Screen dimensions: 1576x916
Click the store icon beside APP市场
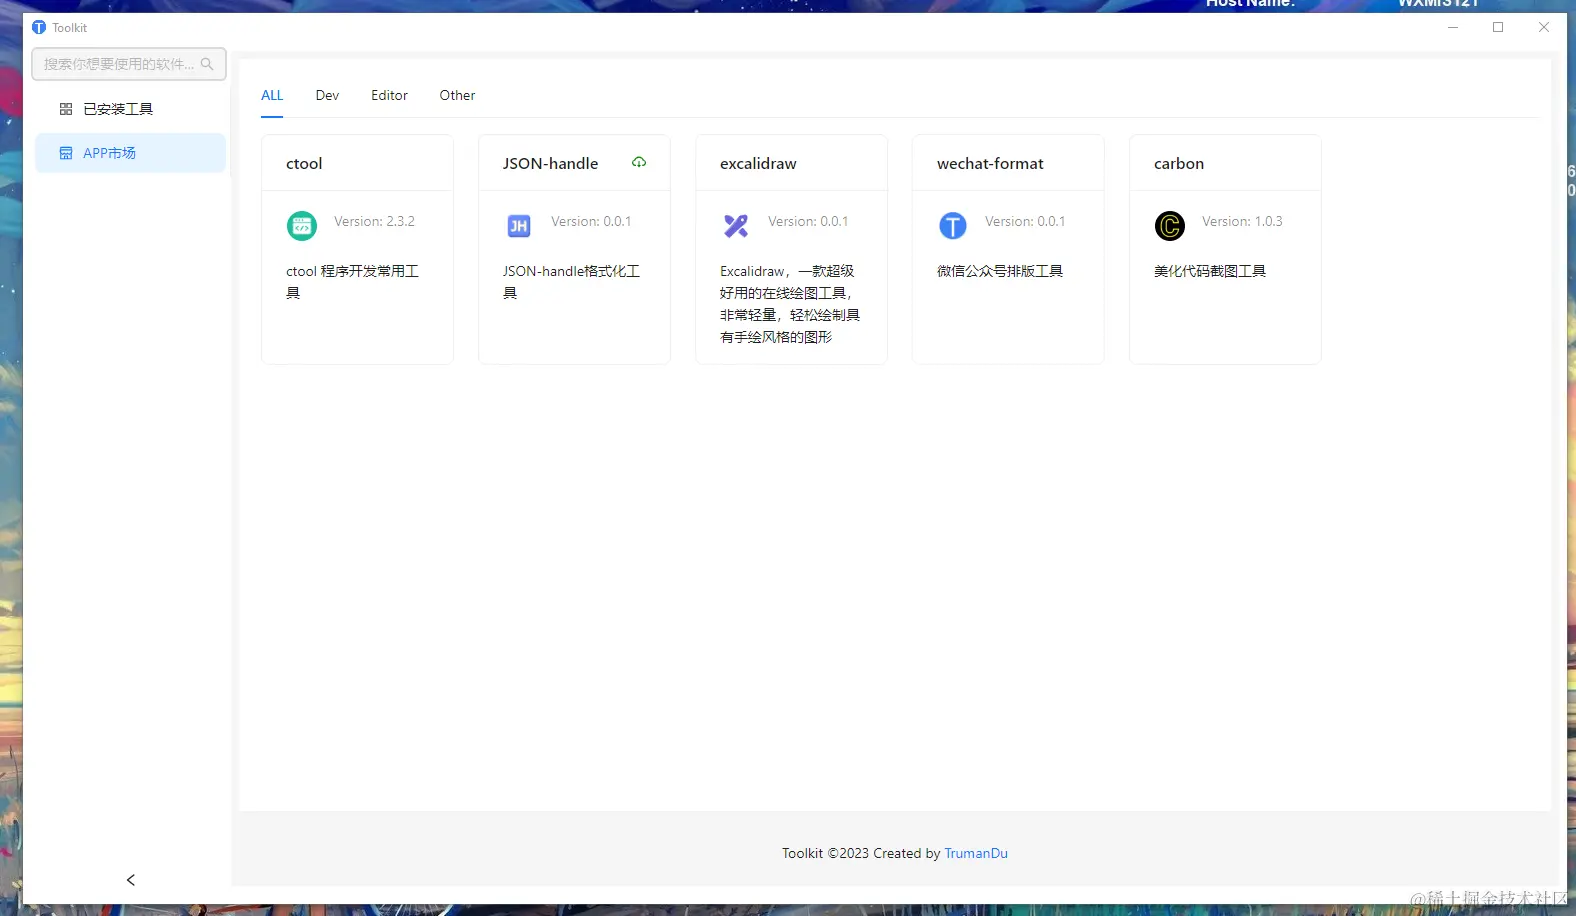[66, 153]
